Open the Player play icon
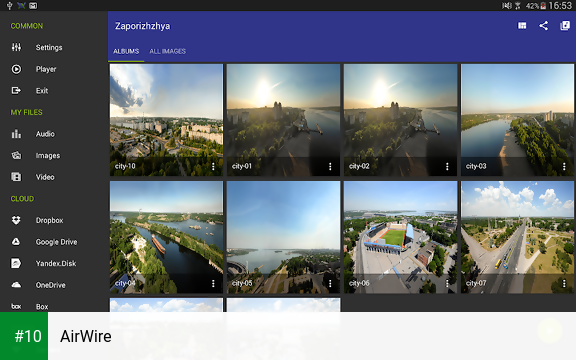Screen dimensions: 576x360 [x=16, y=69]
